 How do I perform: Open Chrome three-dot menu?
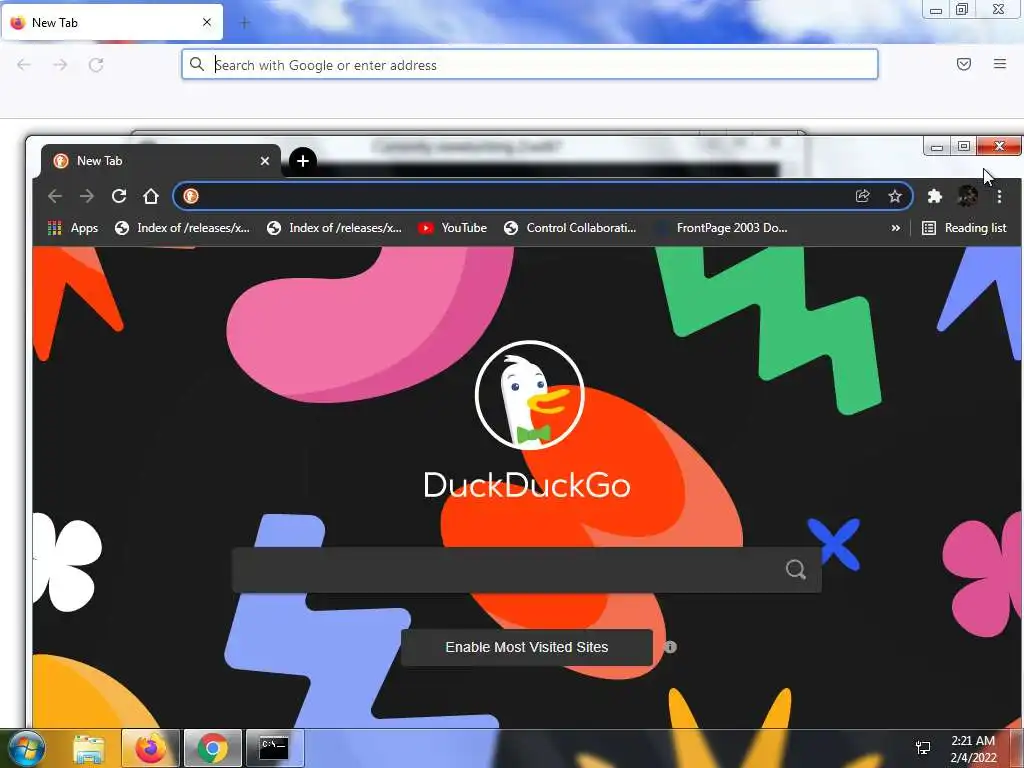pyautogui.click(x=999, y=196)
